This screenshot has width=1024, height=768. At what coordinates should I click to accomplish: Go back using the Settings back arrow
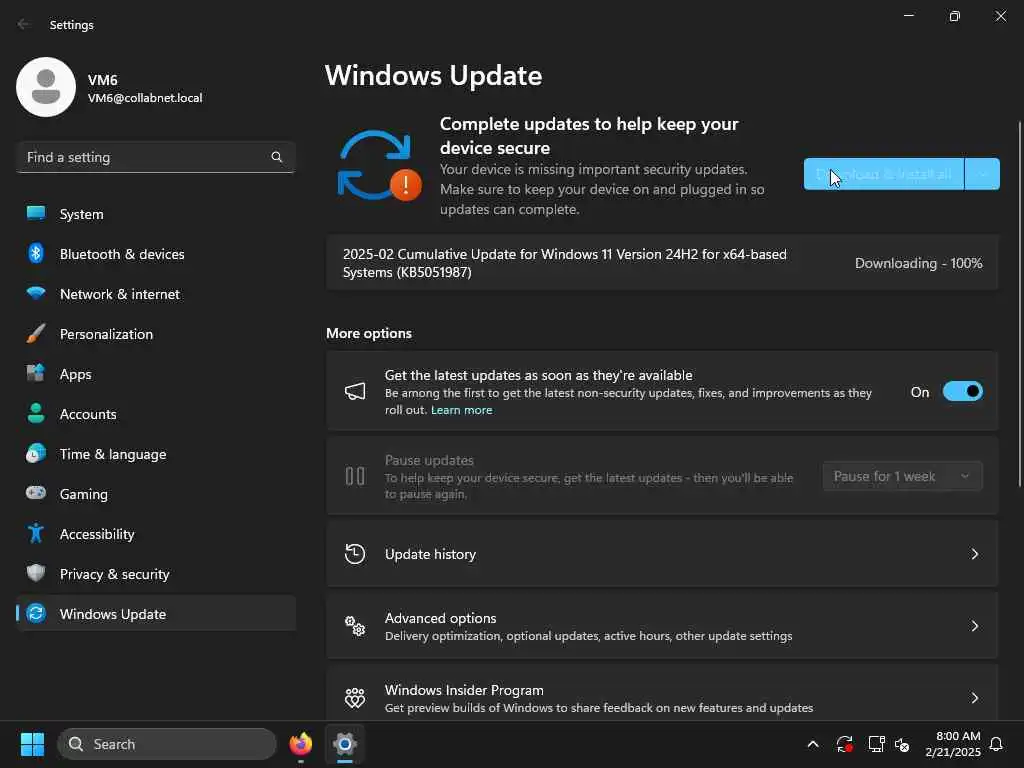[x=24, y=24]
